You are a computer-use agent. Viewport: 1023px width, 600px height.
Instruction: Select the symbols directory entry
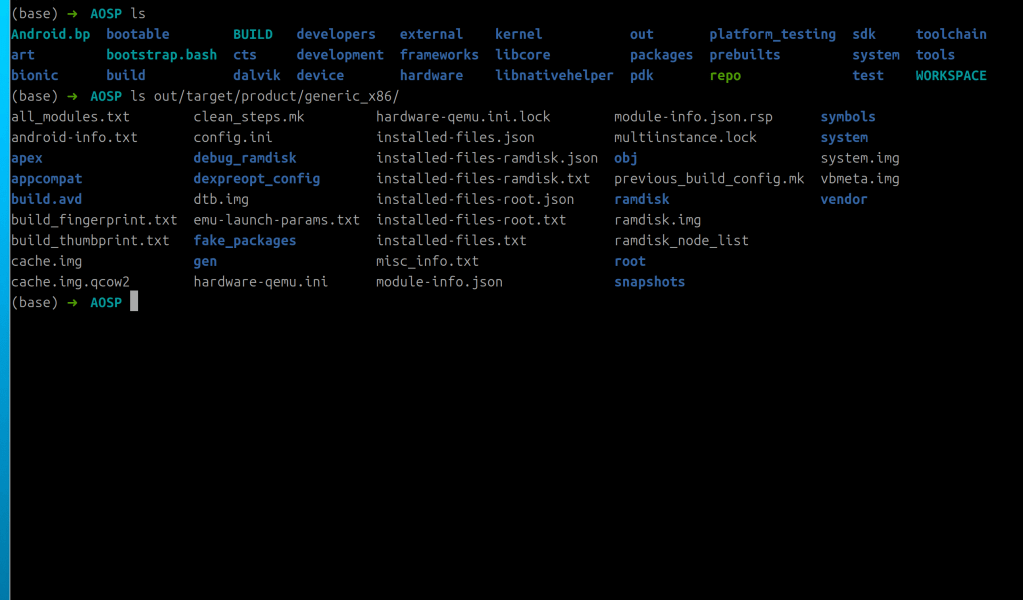click(847, 117)
